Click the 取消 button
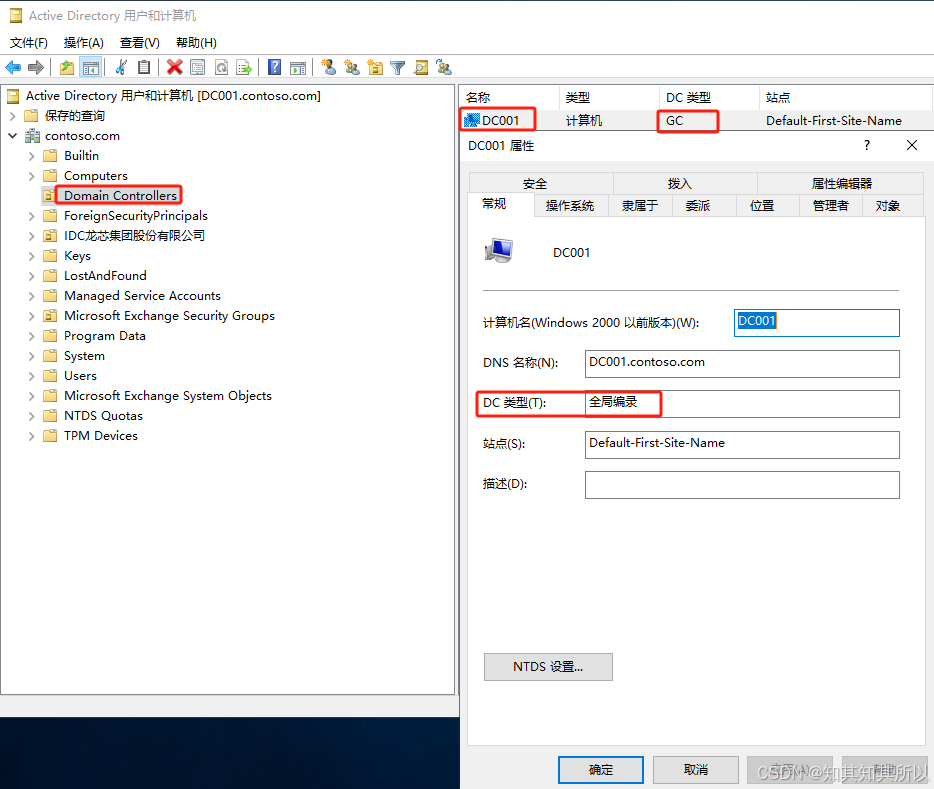The height and width of the screenshot is (789, 934). [696, 770]
